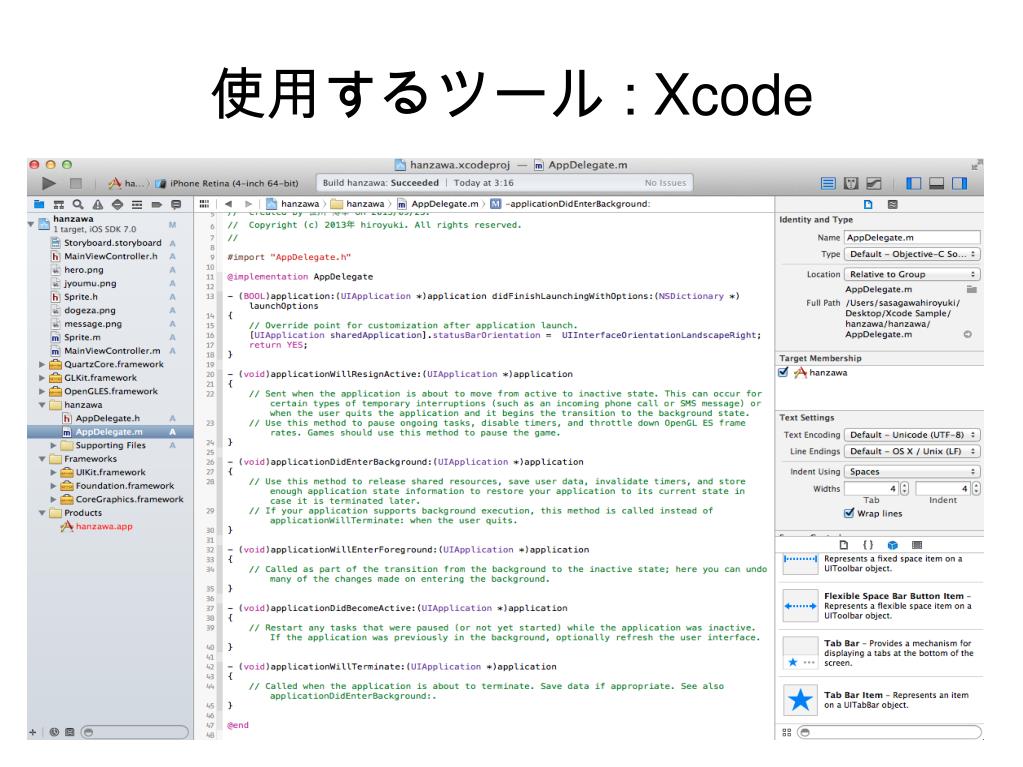The height and width of the screenshot is (767, 1023).
Task: Show the debug area pane
Action: click(936, 183)
